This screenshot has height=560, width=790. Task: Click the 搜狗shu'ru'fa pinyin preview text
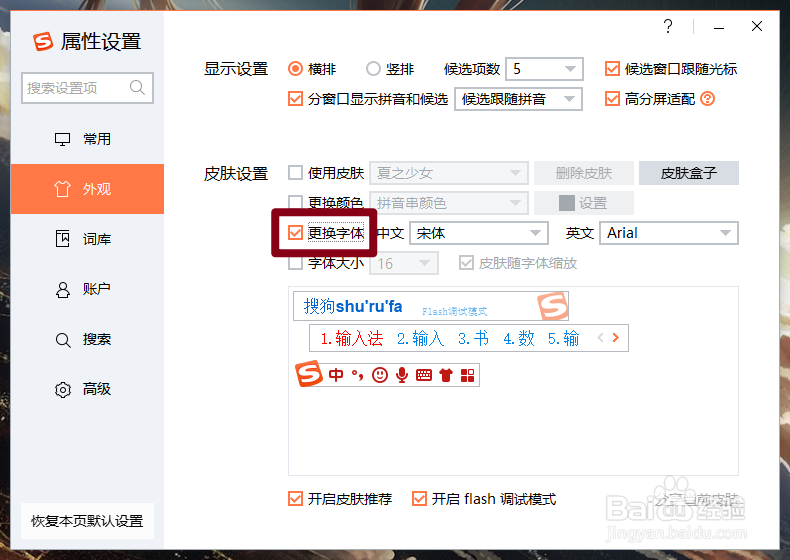[x=353, y=306]
